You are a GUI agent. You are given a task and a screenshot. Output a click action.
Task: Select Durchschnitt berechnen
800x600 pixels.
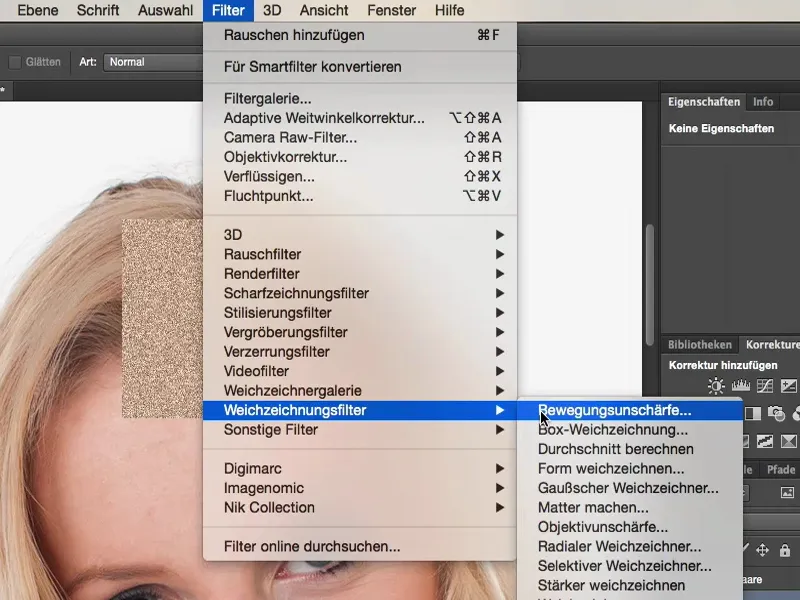(x=630, y=449)
